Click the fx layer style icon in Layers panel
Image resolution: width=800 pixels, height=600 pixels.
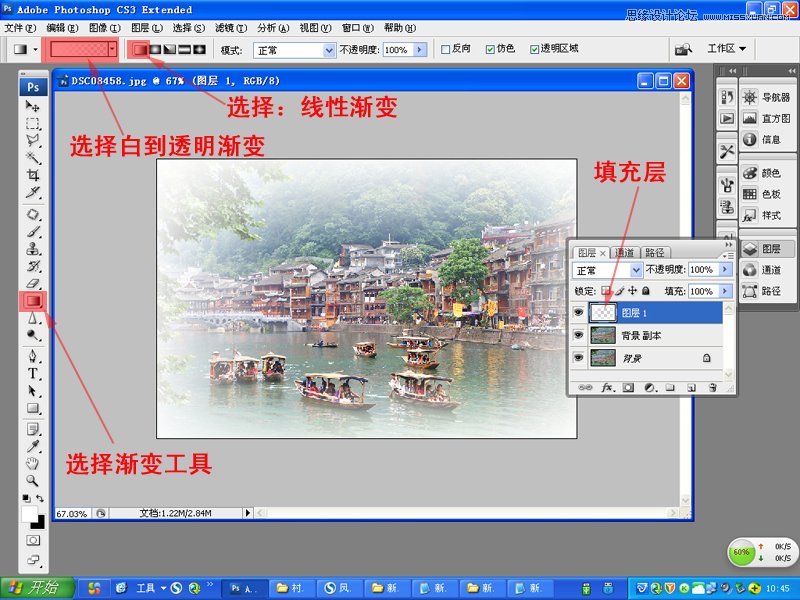(605, 386)
